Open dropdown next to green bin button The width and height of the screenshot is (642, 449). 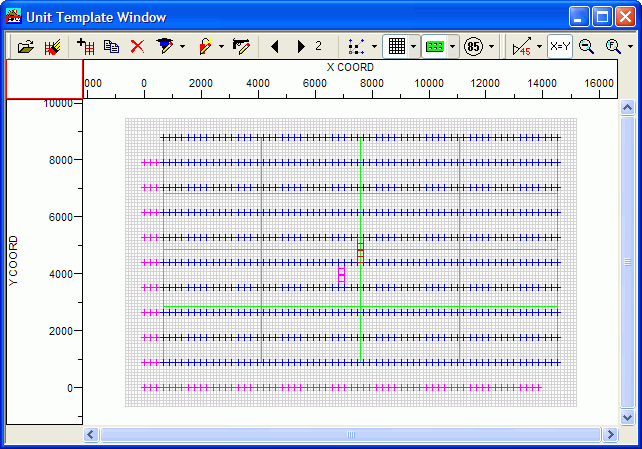coord(452,47)
